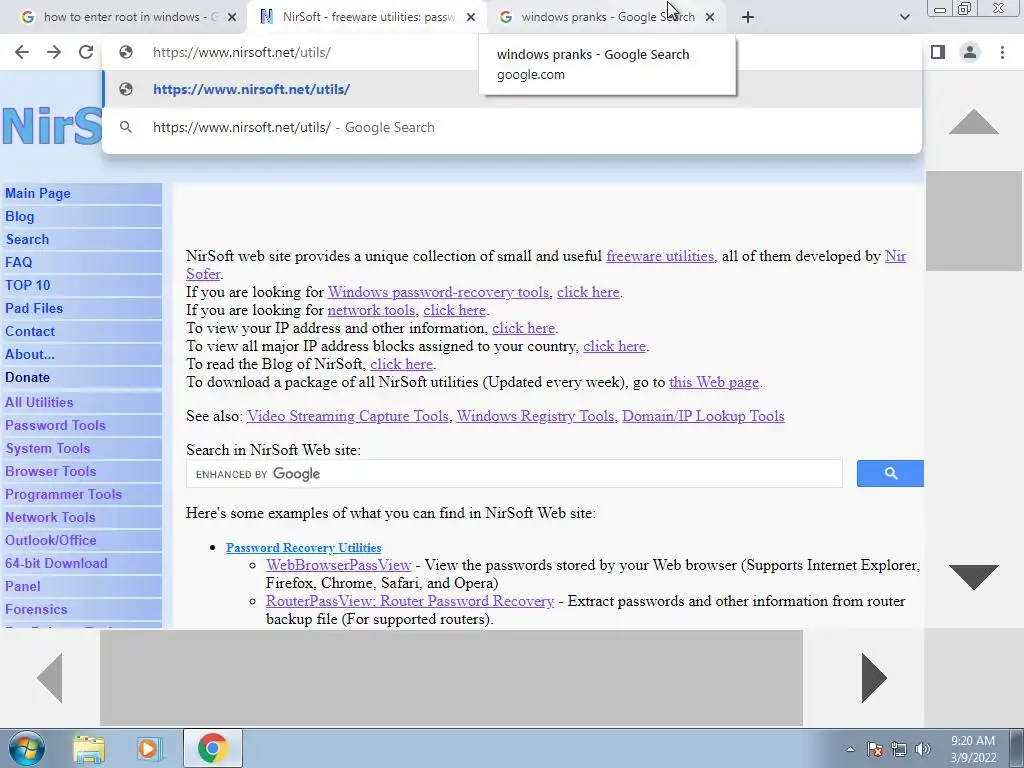Reload the NirSoft page
This screenshot has height=768, width=1024.
point(86,52)
